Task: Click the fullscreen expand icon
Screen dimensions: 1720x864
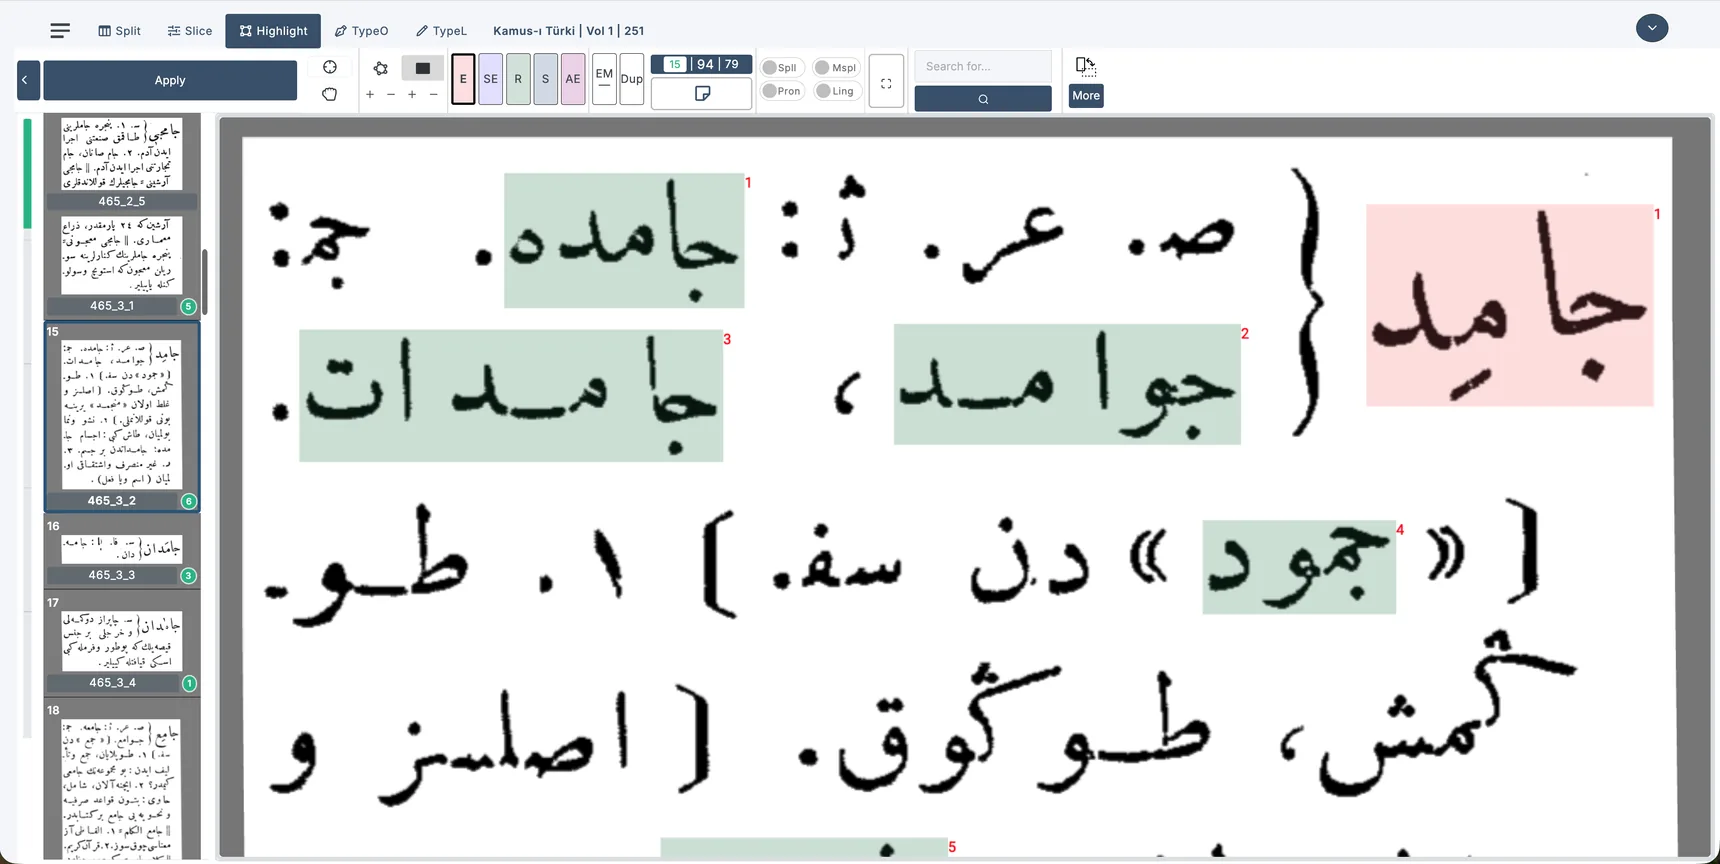Action: (886, 83)
